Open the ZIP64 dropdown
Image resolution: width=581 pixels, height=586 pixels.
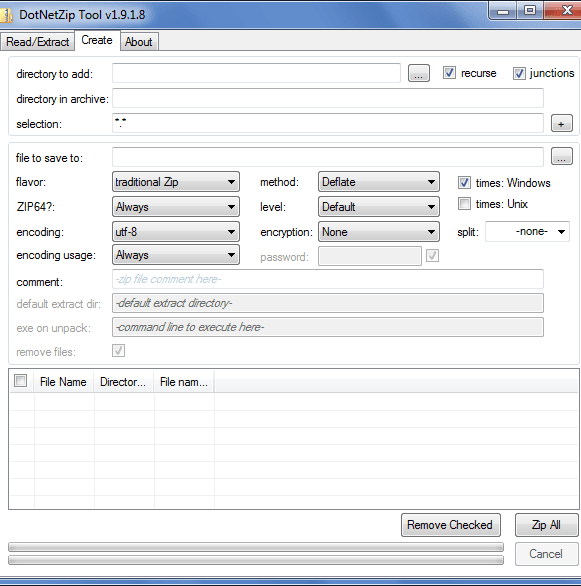[x=176, y=207]
